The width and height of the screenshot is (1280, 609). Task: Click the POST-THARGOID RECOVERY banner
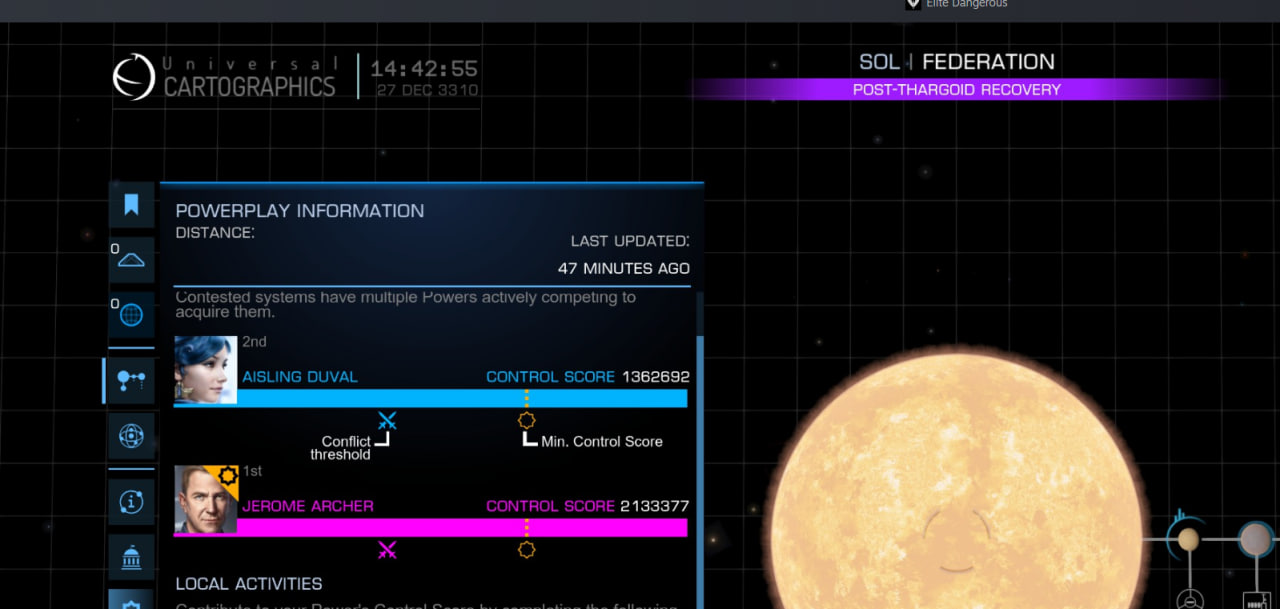[x=957, y=90]
